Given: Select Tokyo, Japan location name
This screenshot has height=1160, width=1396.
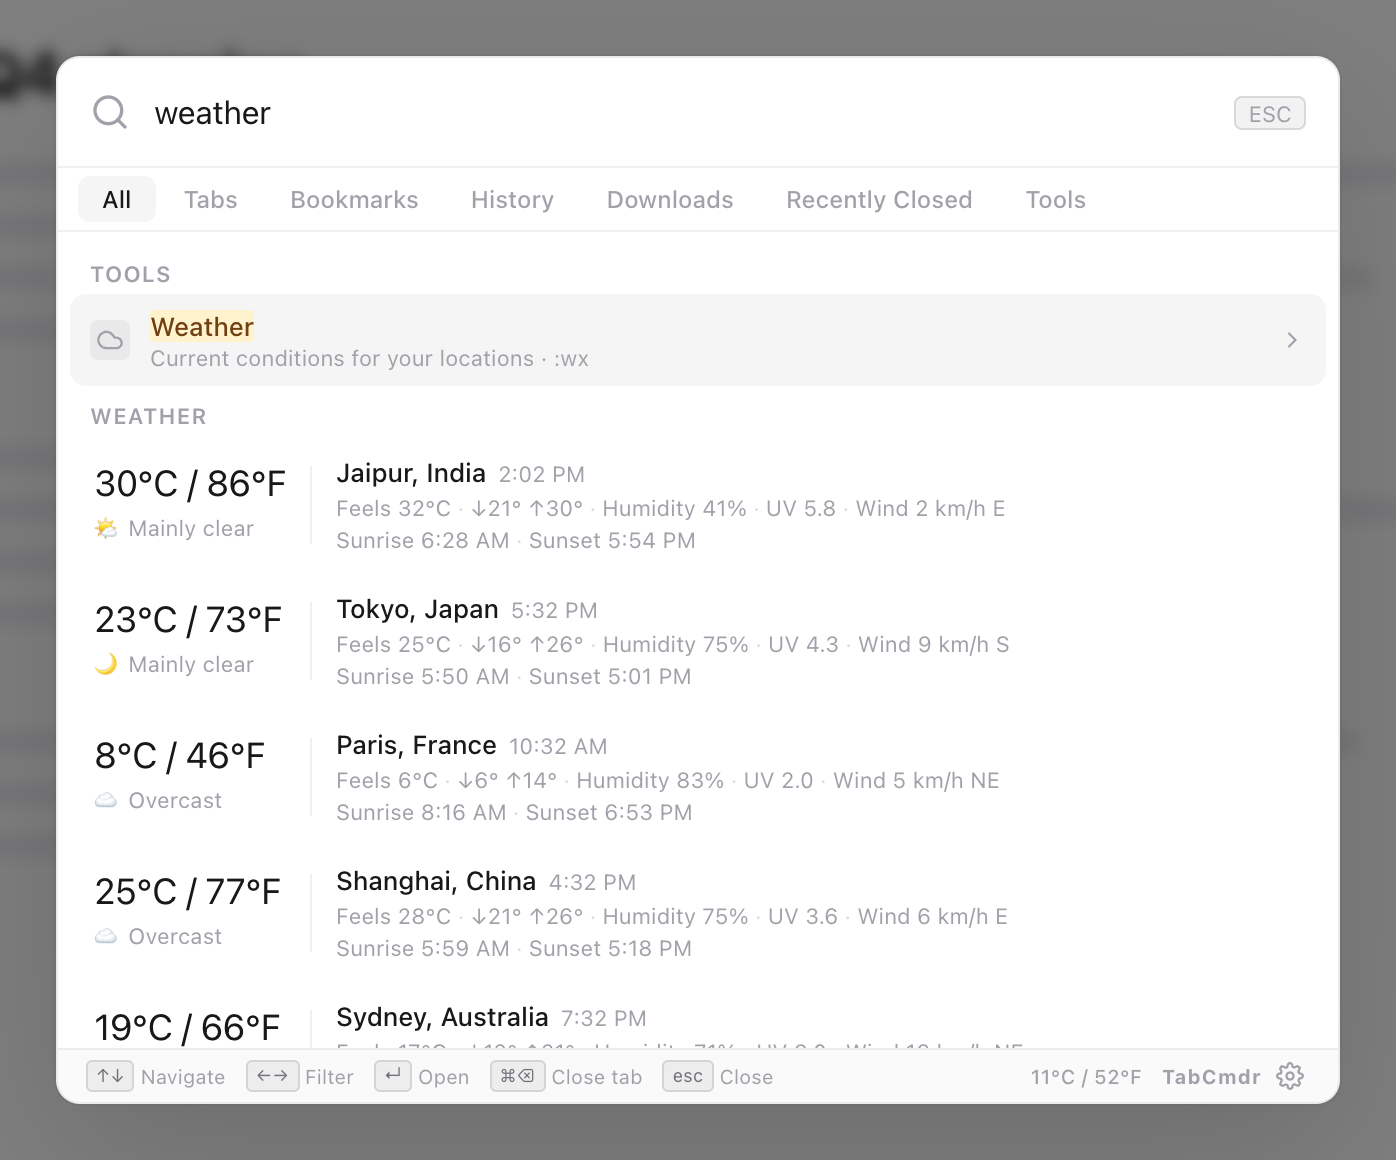Looking at the screenshot, I should point(417,609).
